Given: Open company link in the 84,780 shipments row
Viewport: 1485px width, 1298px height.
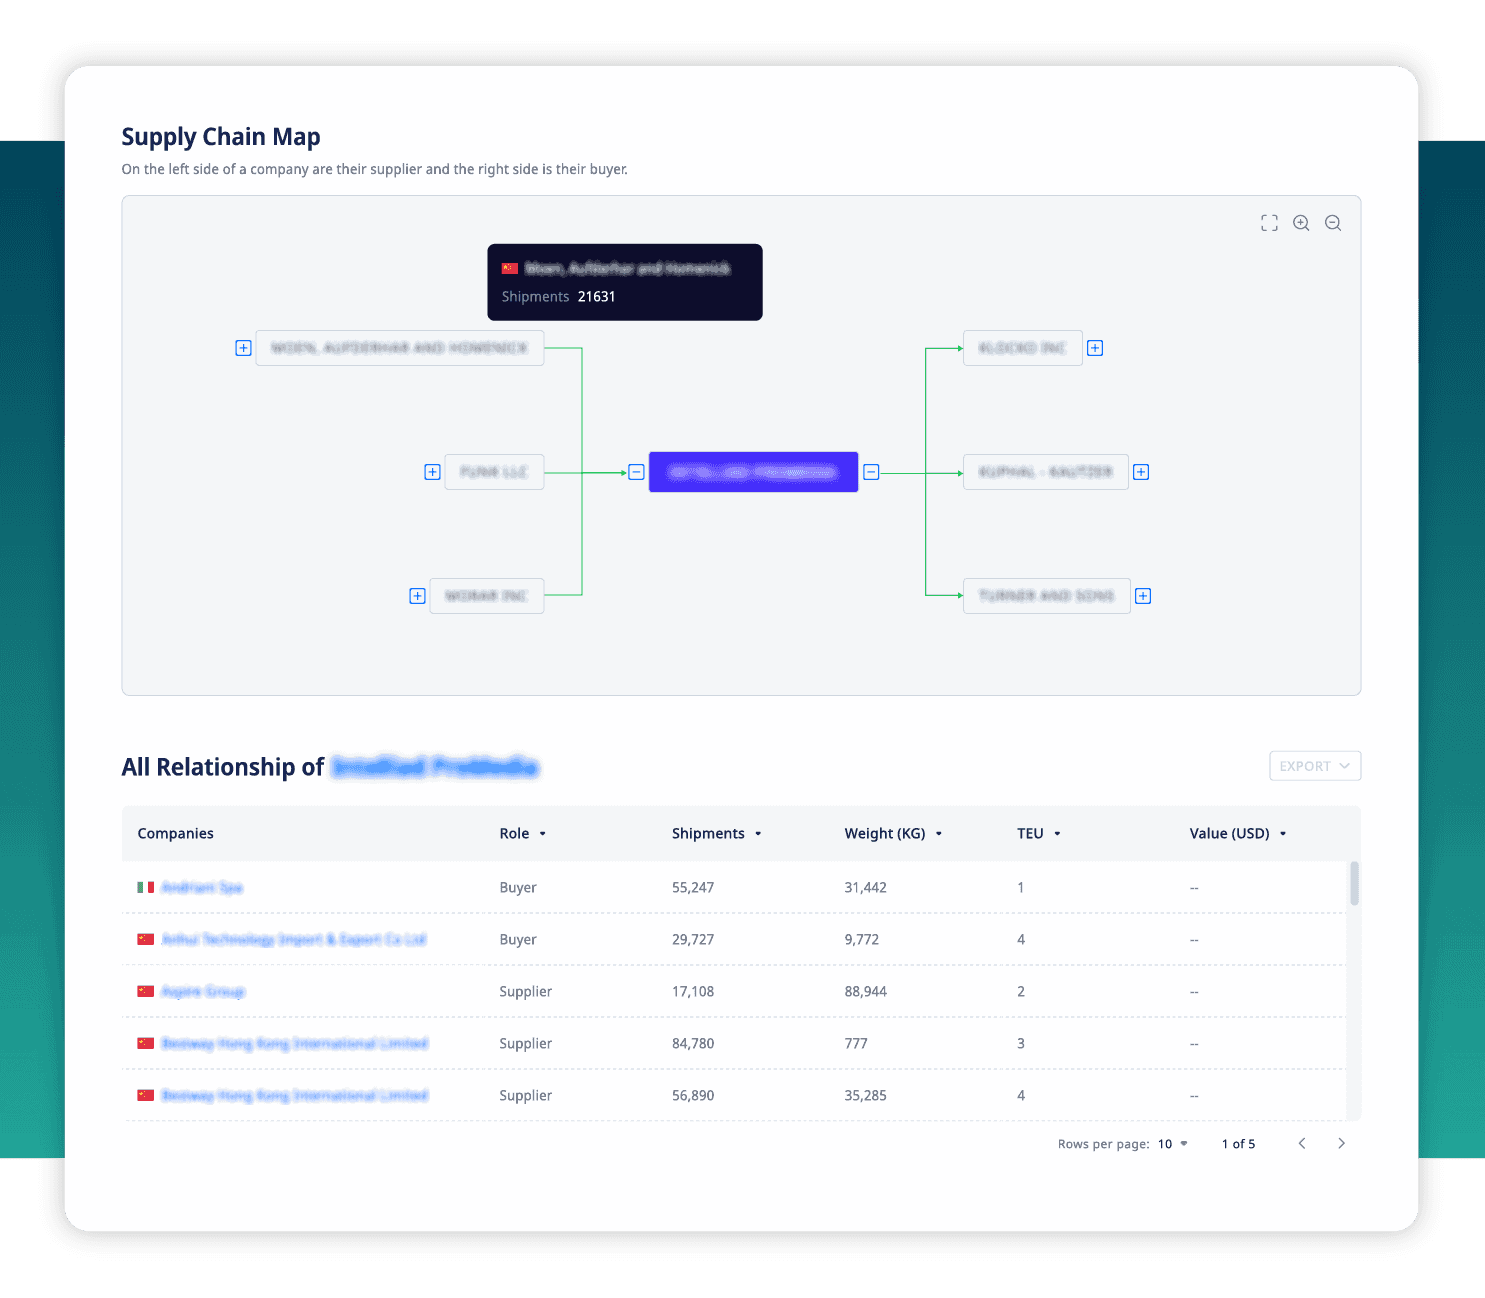Looking at the screenshot, I should tap(295, 1043).
